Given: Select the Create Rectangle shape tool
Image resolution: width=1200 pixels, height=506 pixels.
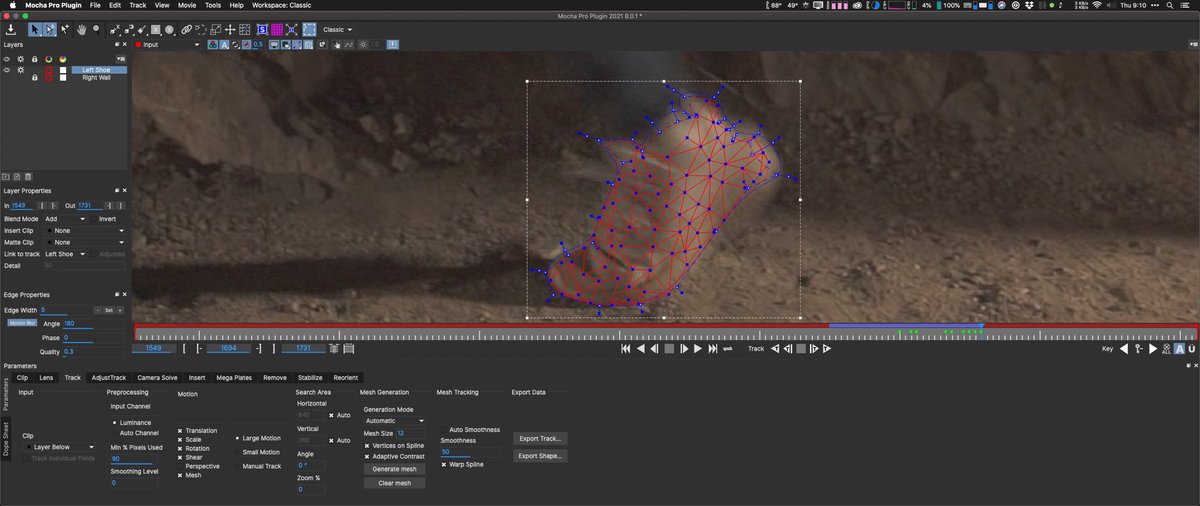Looking at the screenshot, I should [x=155, y=29].
